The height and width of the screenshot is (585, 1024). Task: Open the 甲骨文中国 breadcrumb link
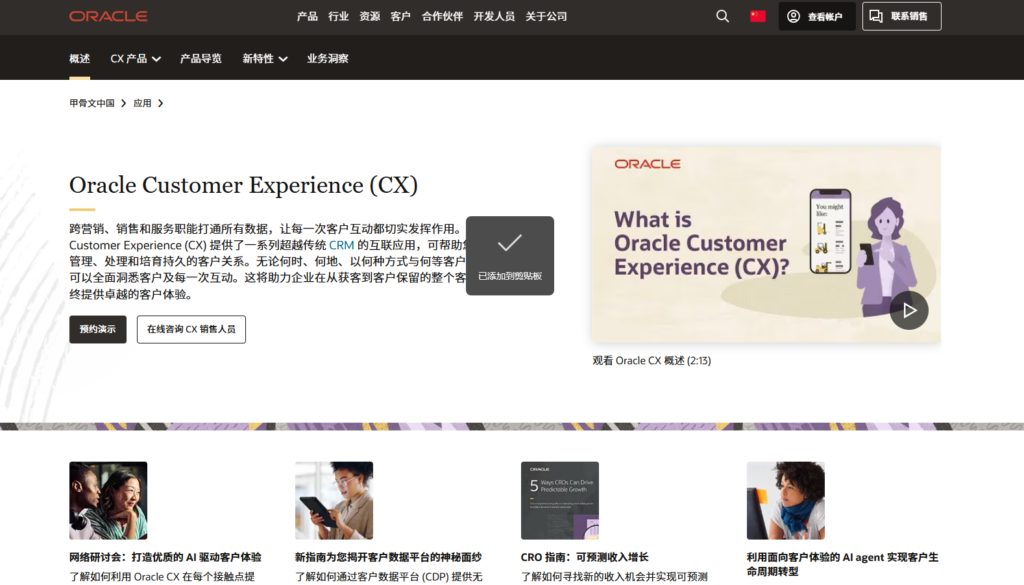[x=91, y=103]
